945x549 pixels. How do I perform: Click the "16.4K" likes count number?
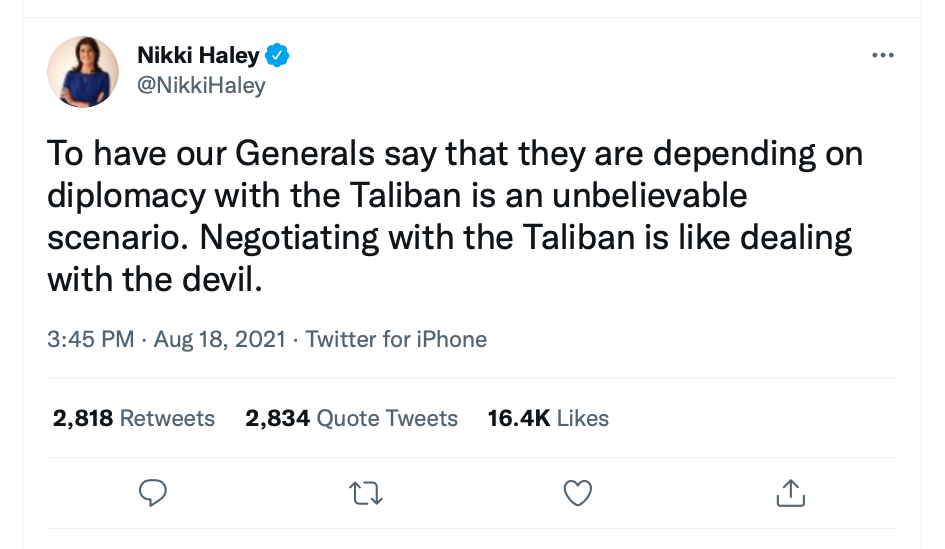coord(518,418)
